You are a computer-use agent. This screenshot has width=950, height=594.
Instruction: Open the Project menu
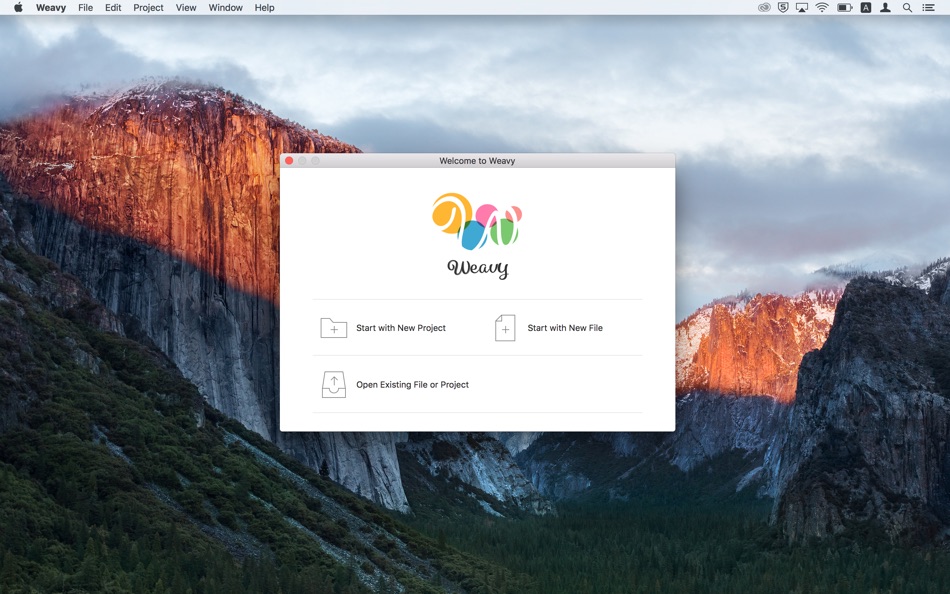(148, 7)
